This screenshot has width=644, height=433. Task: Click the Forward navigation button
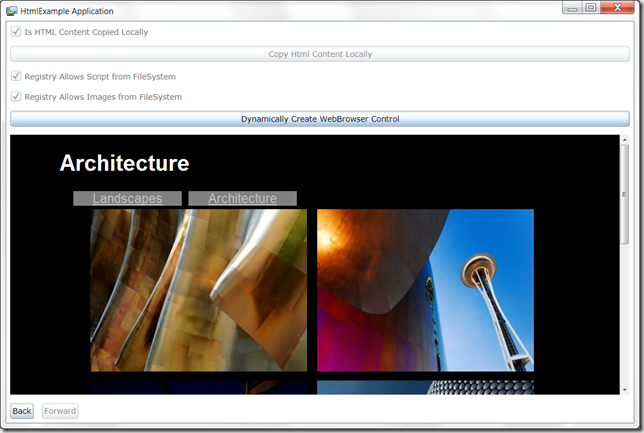point(60,411)
